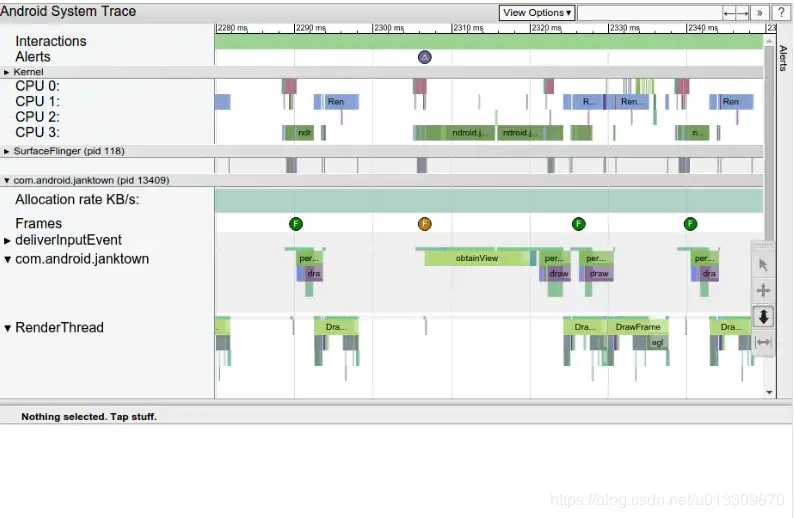Choose the zoom up-down arrow tool
The height and width of the screenshot is (518, 794).
click(763, 317)
